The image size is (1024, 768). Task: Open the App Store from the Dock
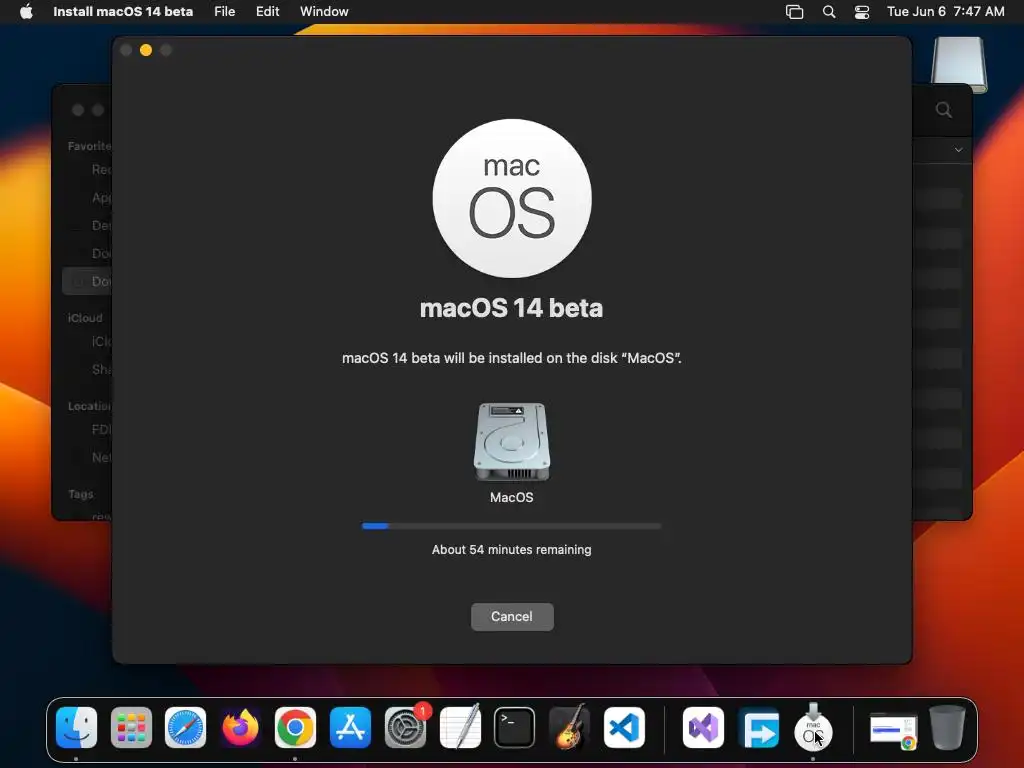click(350, 728)
